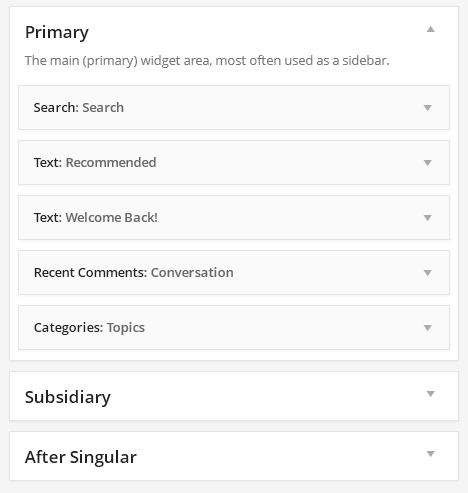The width and height of the screenshot is (468, 493).
Task: Select the Categories widget title
Action: [x=89, y=328]
